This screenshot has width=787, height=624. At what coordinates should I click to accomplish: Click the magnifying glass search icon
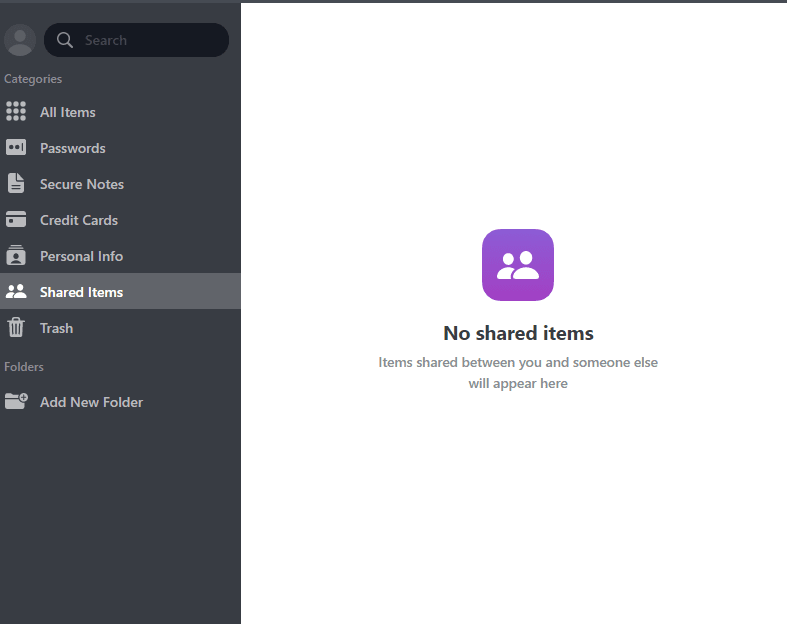pyautogui.click(x=65, y=40)
